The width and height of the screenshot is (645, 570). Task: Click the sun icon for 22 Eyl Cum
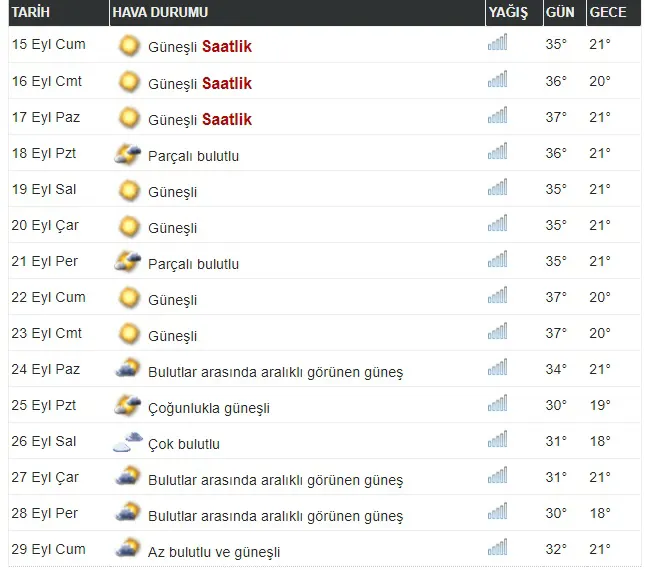coord(128,298)
